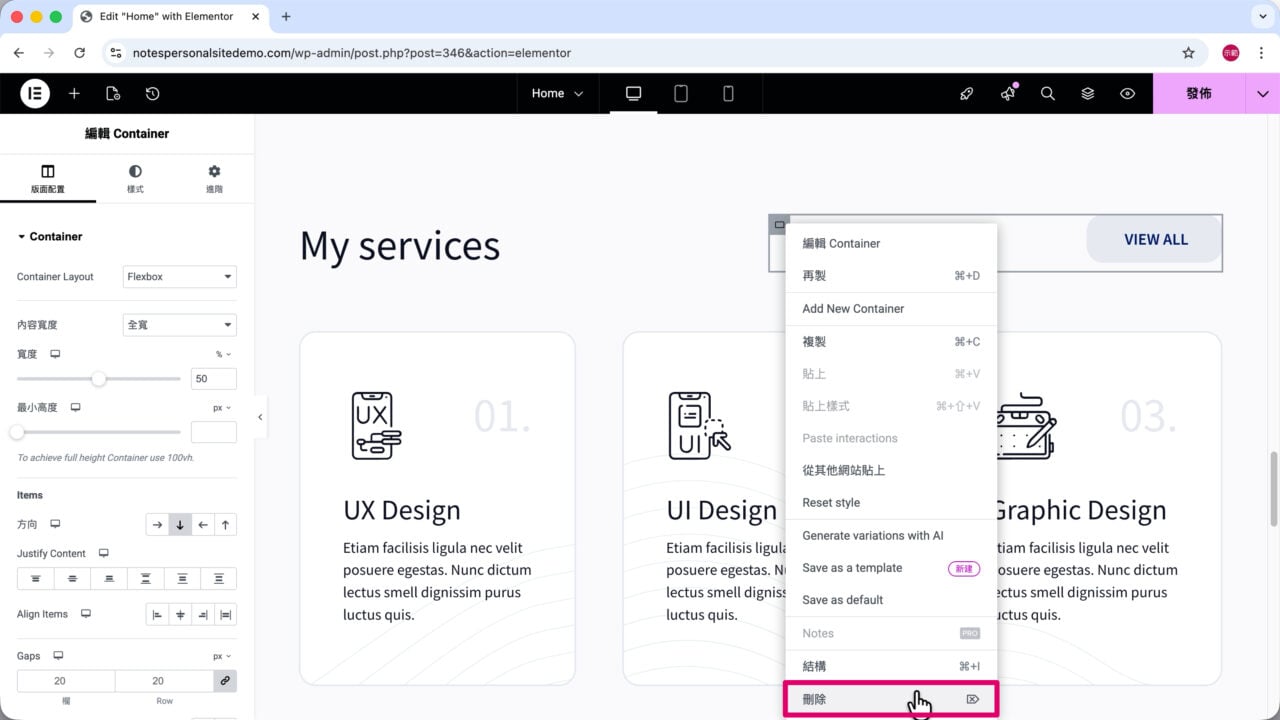Open the content width dropdown
Image resolution: width=1280 pixels, height=720 pixels.
pyautogui.click(x=180, y=325)
